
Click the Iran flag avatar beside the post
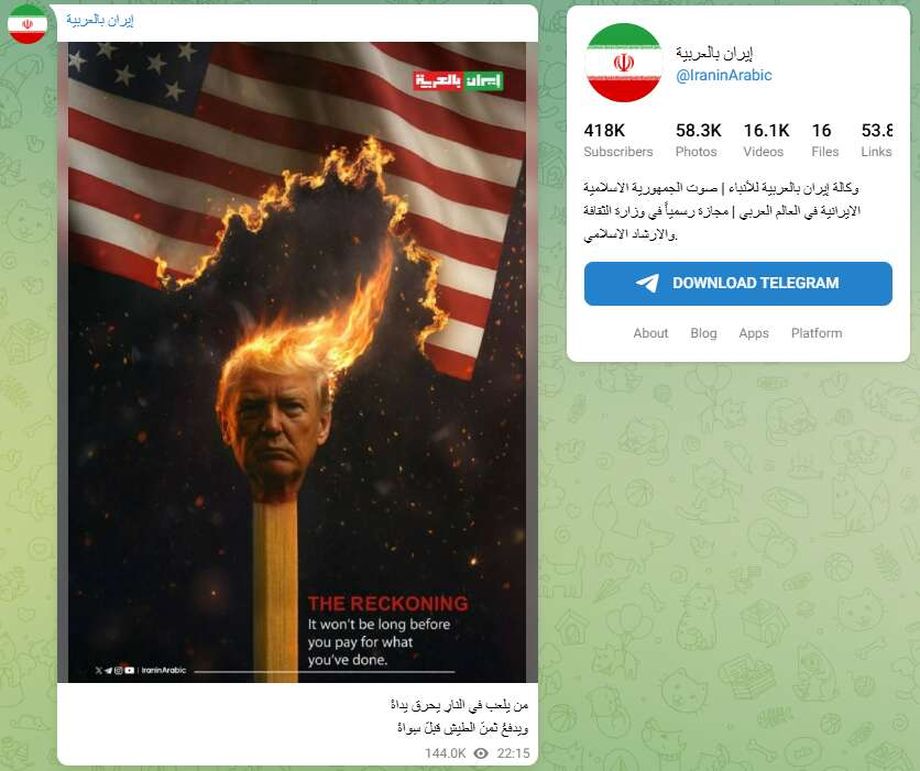click(x=27, y=24)
